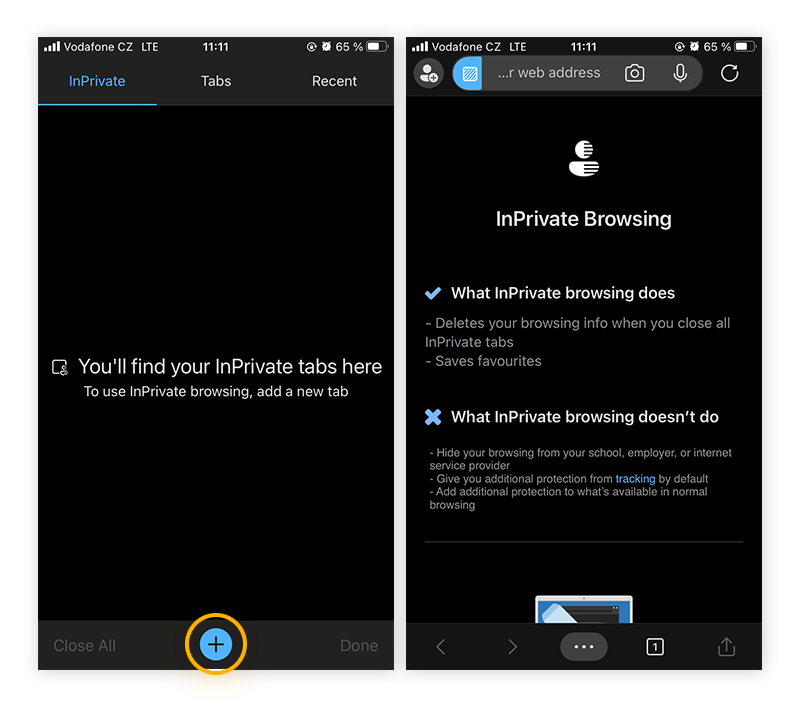Select the Recent tab
800x707 pixels.
point(334,81)
